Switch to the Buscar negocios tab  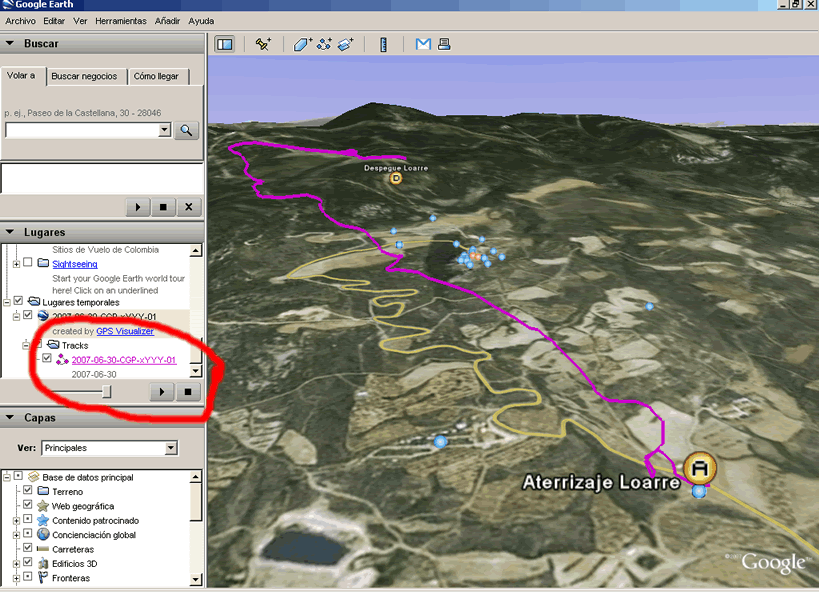tap(87, 76)
